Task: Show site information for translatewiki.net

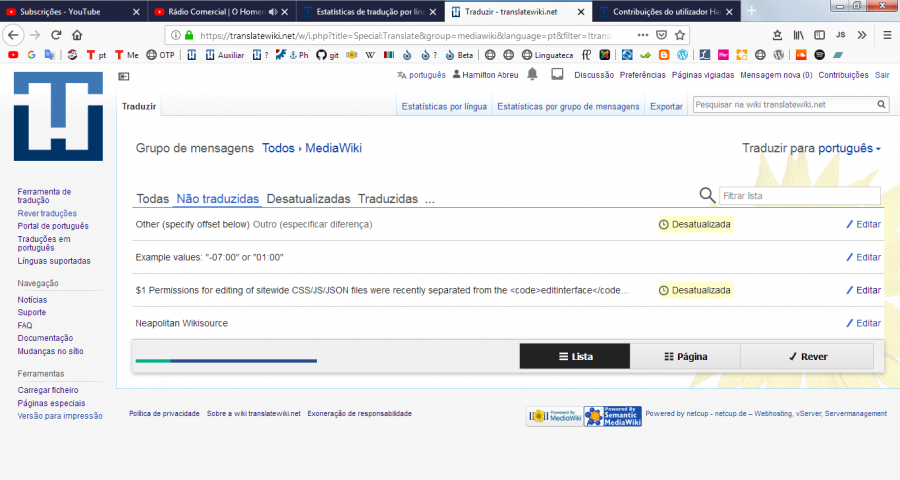Action: pos(176,35)
